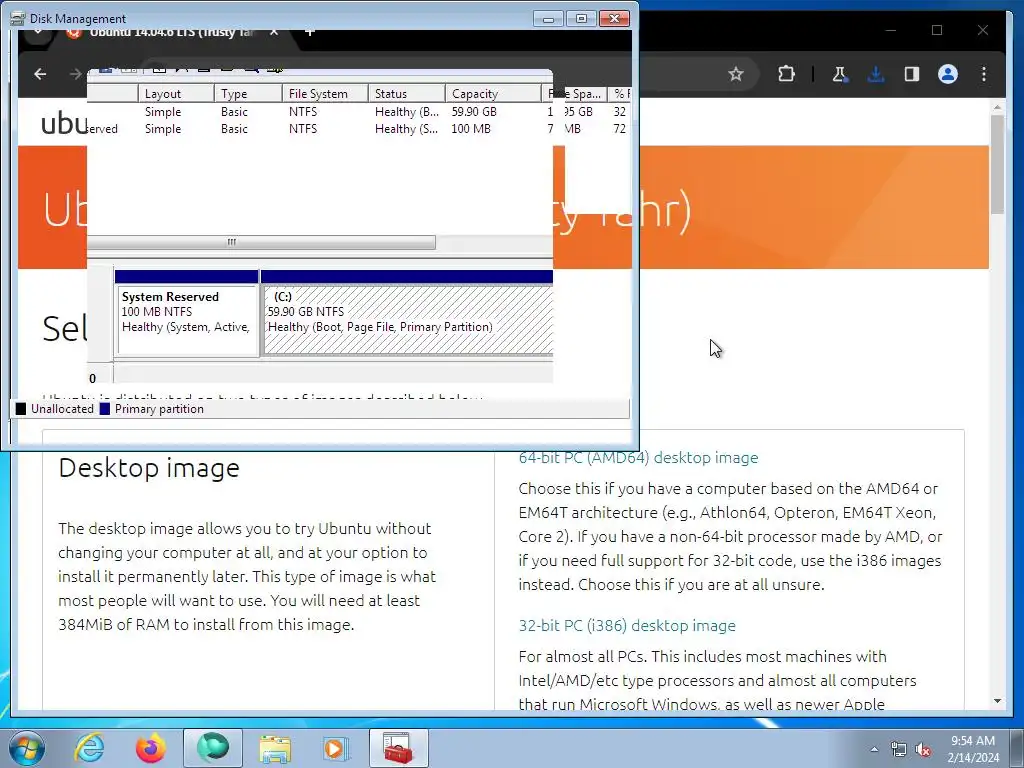Image resolution: width=1024 pixels, height=768 pixels.
Task: Click the Disk Management title bar icon
Action: click(18, 19)
